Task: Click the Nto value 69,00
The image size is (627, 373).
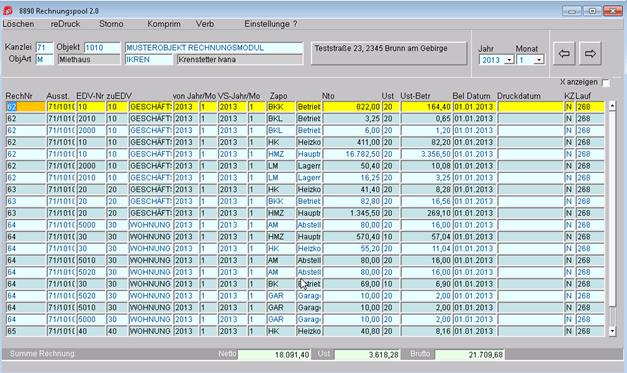Action: 352,284
